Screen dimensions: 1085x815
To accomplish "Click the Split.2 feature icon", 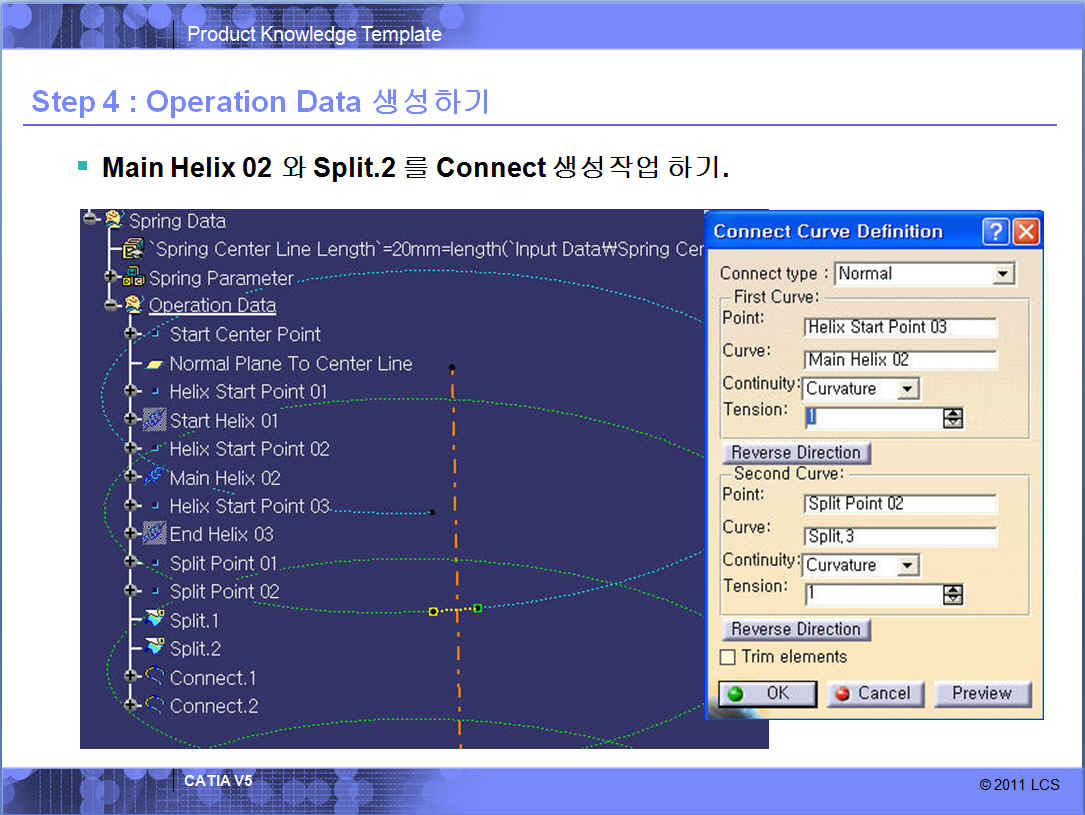I will pyautogui.click(x=154, y=648).
